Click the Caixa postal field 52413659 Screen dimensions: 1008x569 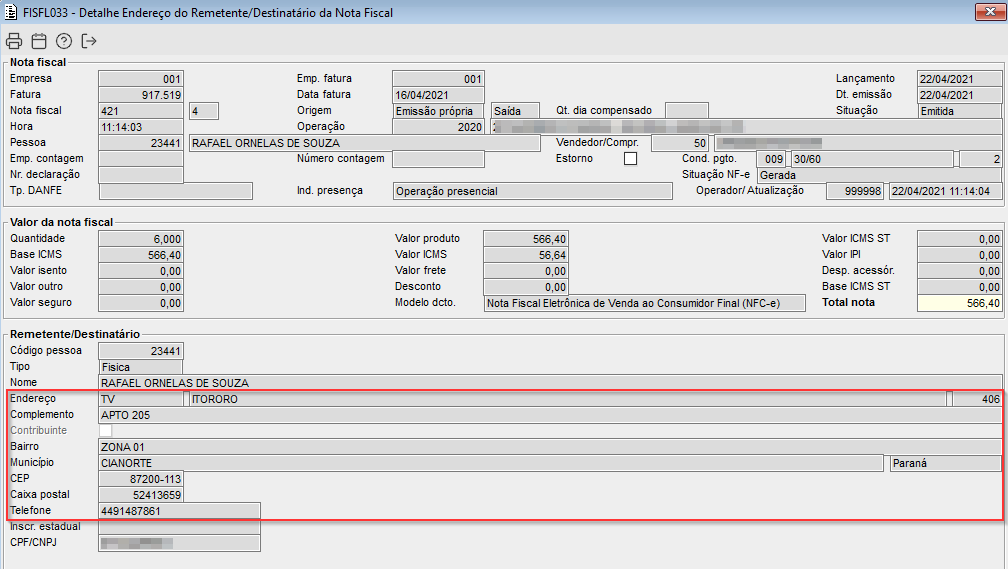point(141,495)
